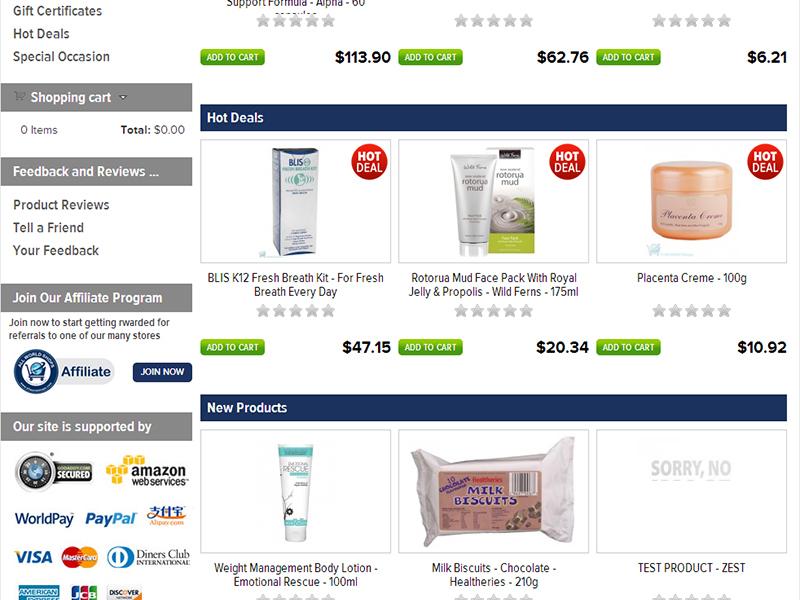Click the GoDaddy Secured seal
Screen dimensions: 800x600
coord(54,472)
